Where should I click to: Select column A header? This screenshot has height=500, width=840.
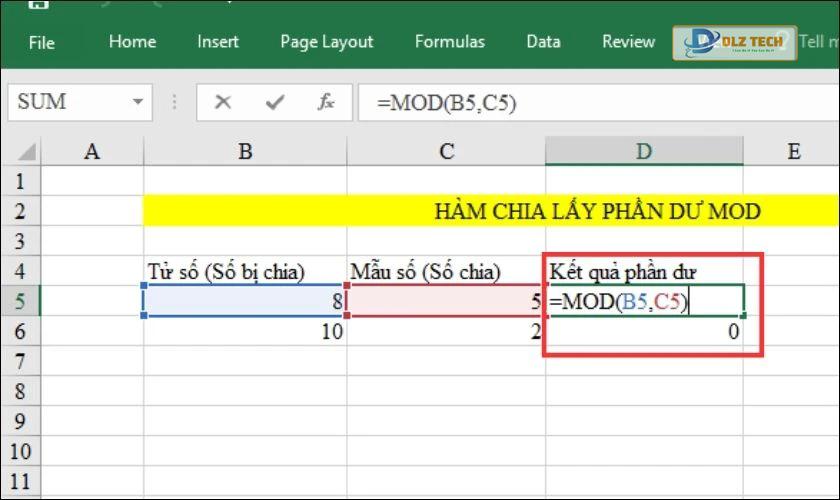coord(92,152)
